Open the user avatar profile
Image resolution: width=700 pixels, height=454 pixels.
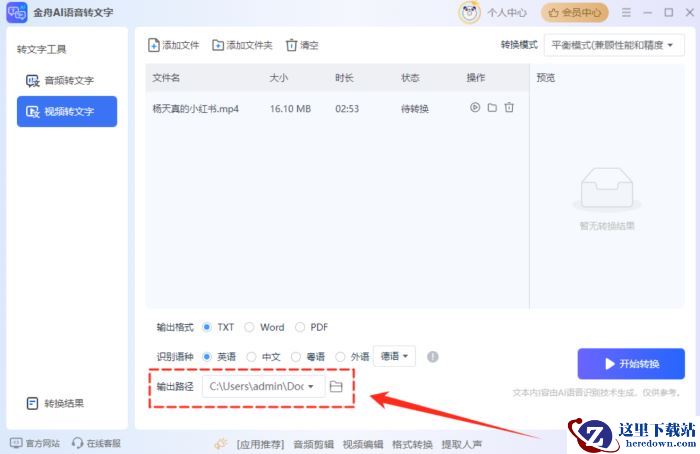(x=469, y=12)
